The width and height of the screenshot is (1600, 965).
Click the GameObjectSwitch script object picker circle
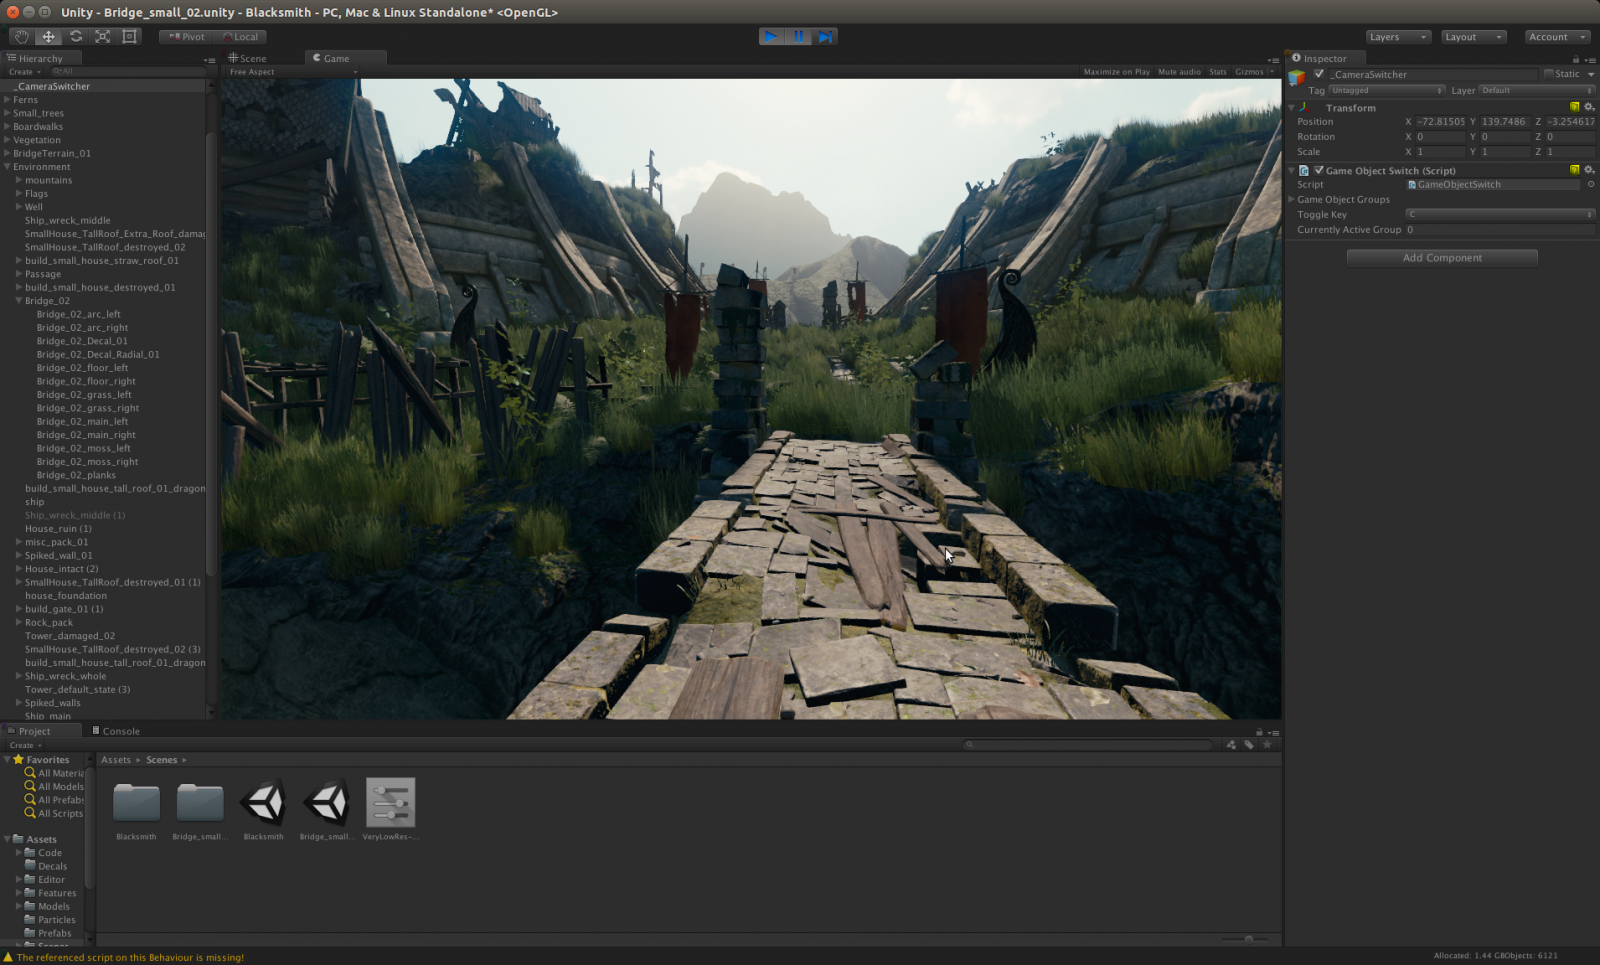click(x=1591, y=184)
